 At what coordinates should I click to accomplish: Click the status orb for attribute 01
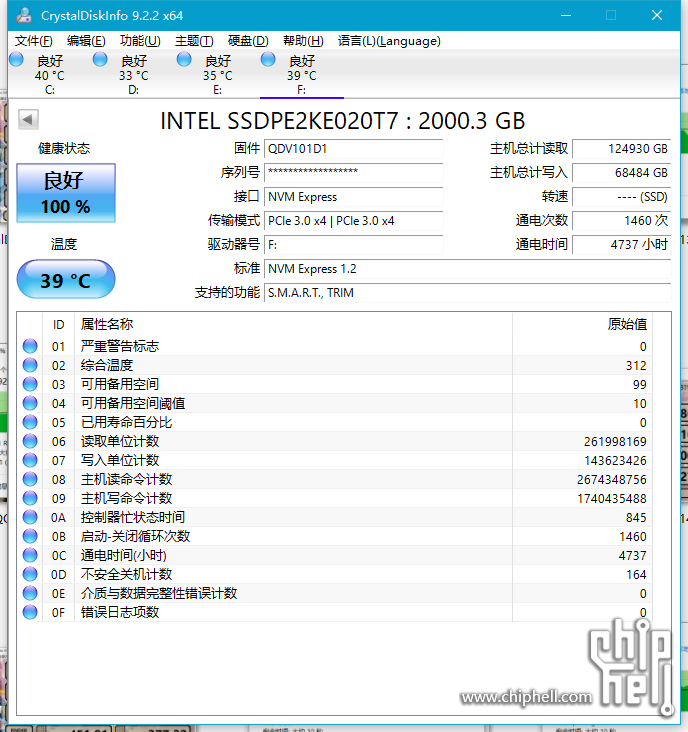pyautogui.click(x=30, y=346)
